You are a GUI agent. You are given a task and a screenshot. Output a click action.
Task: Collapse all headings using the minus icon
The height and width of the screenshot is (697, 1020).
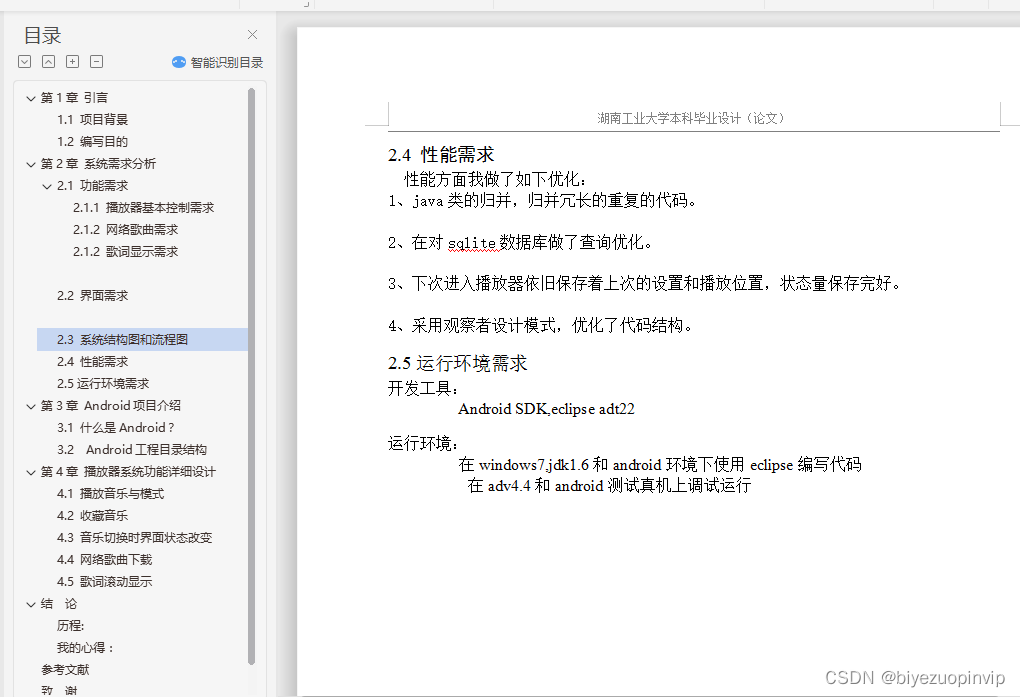coord(96,61)
